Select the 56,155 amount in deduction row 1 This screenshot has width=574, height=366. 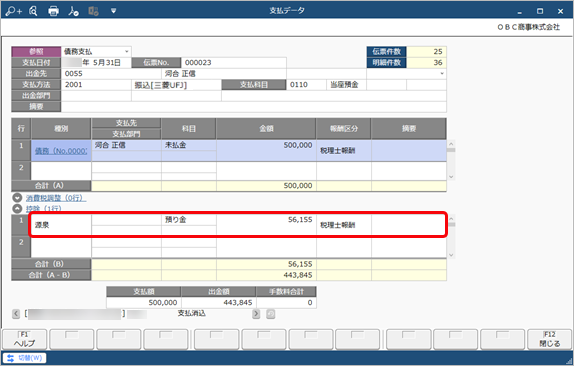(266, 225)
